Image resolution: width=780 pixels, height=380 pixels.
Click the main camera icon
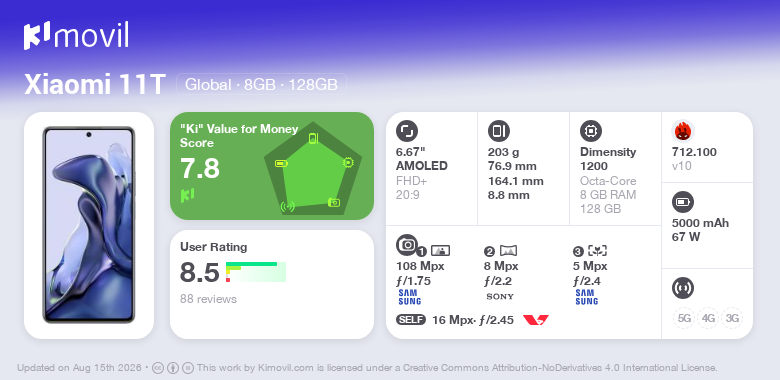coord(407,244)
